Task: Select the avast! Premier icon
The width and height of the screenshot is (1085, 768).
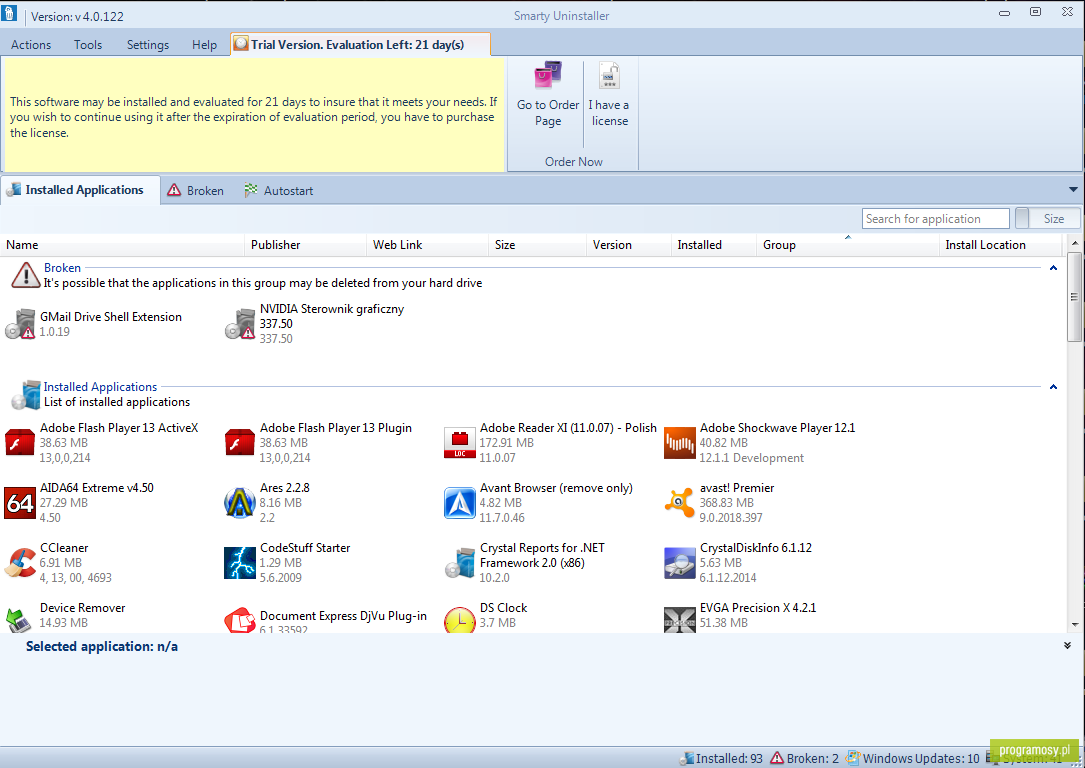Action: pos(680,503)
